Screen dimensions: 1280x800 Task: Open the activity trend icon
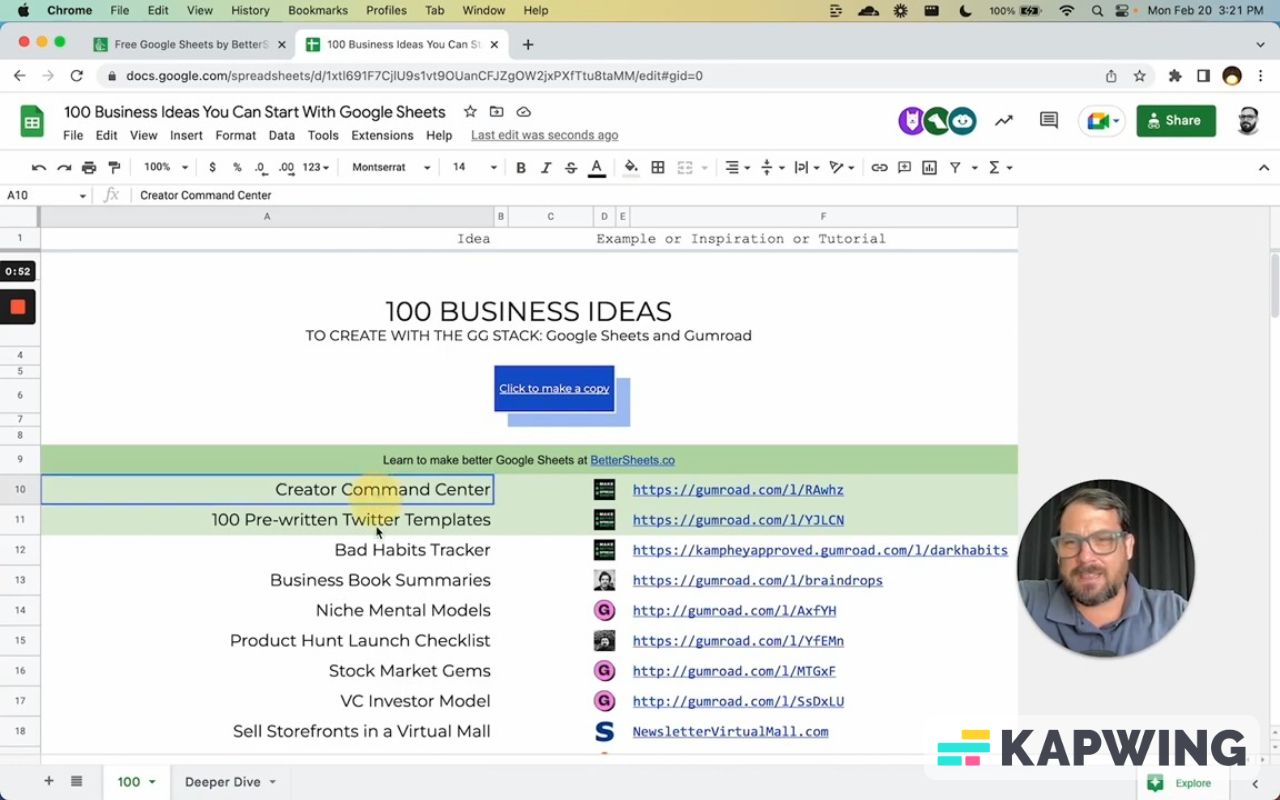click(1003, 121)
